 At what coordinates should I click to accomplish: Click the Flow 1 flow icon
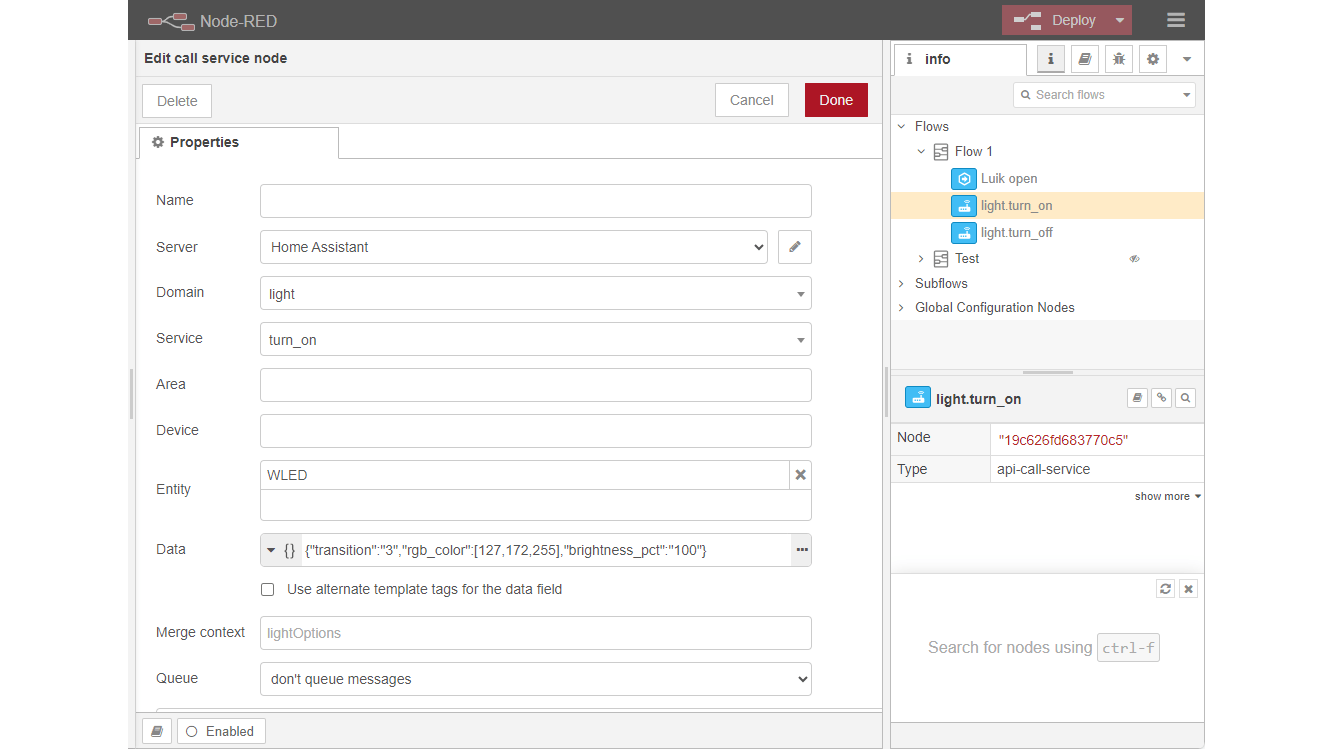coord(941,152)
